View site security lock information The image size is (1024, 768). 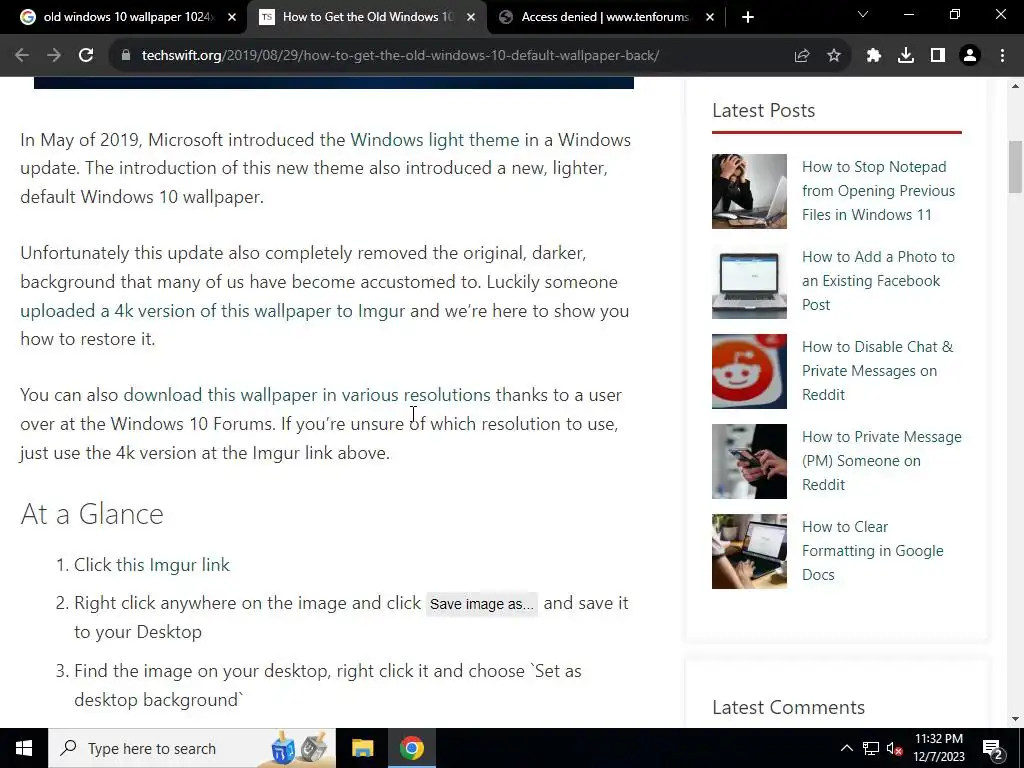point(126,56)
